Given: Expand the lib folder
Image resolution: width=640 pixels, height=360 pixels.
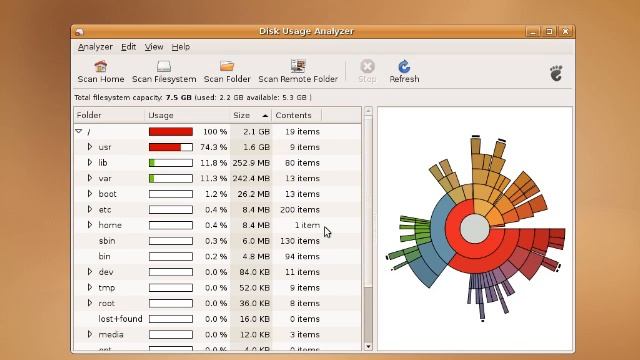Looking at the screenshot, I should coord(90,162).
